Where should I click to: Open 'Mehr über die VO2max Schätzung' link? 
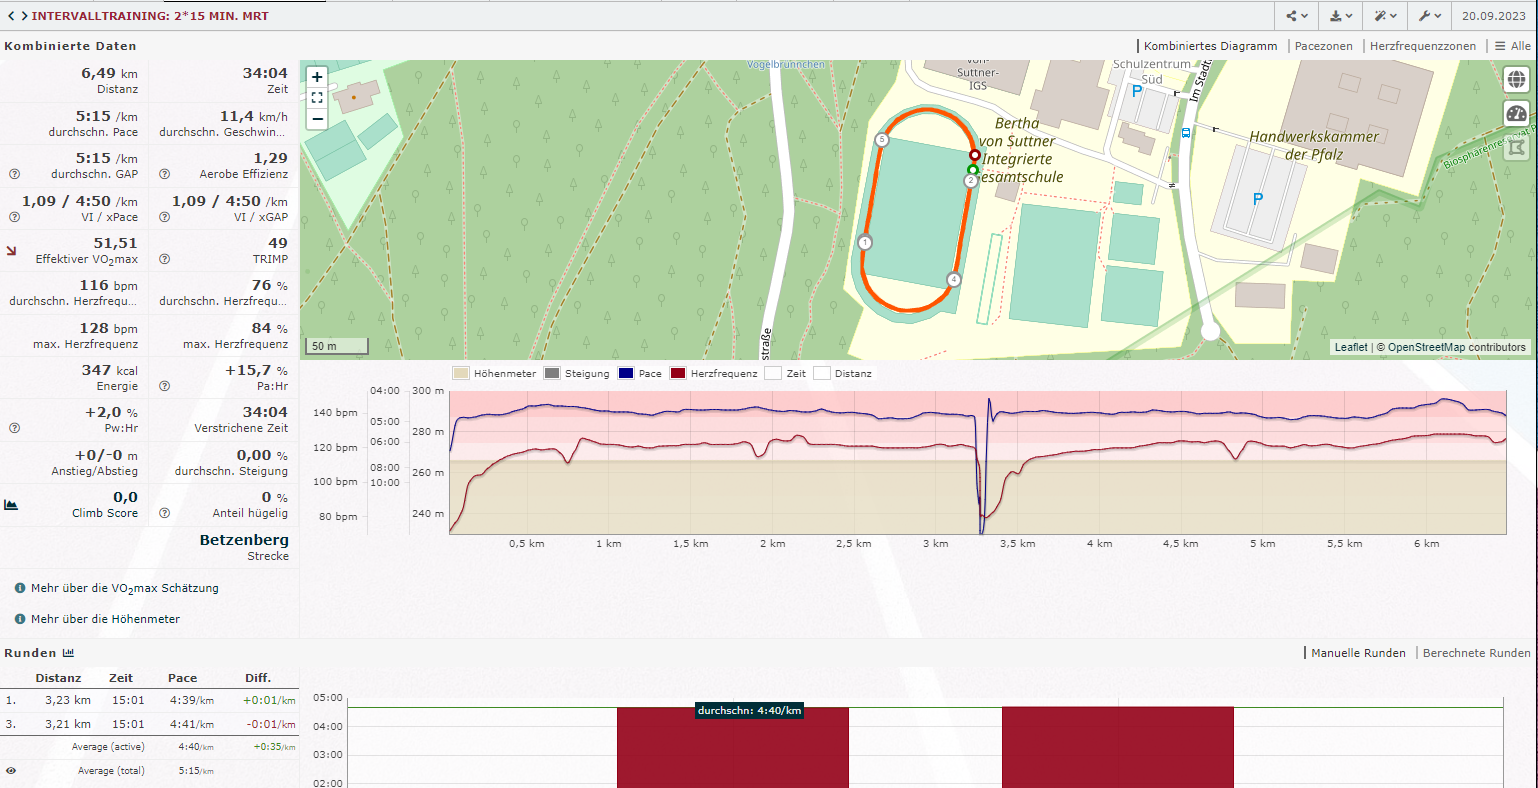124,588
